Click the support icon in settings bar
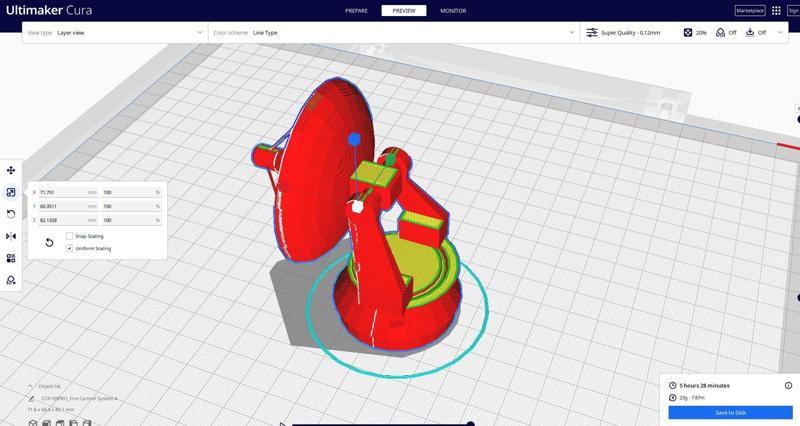The height and width of the screenshot is (426, 800). pos(720,33)
